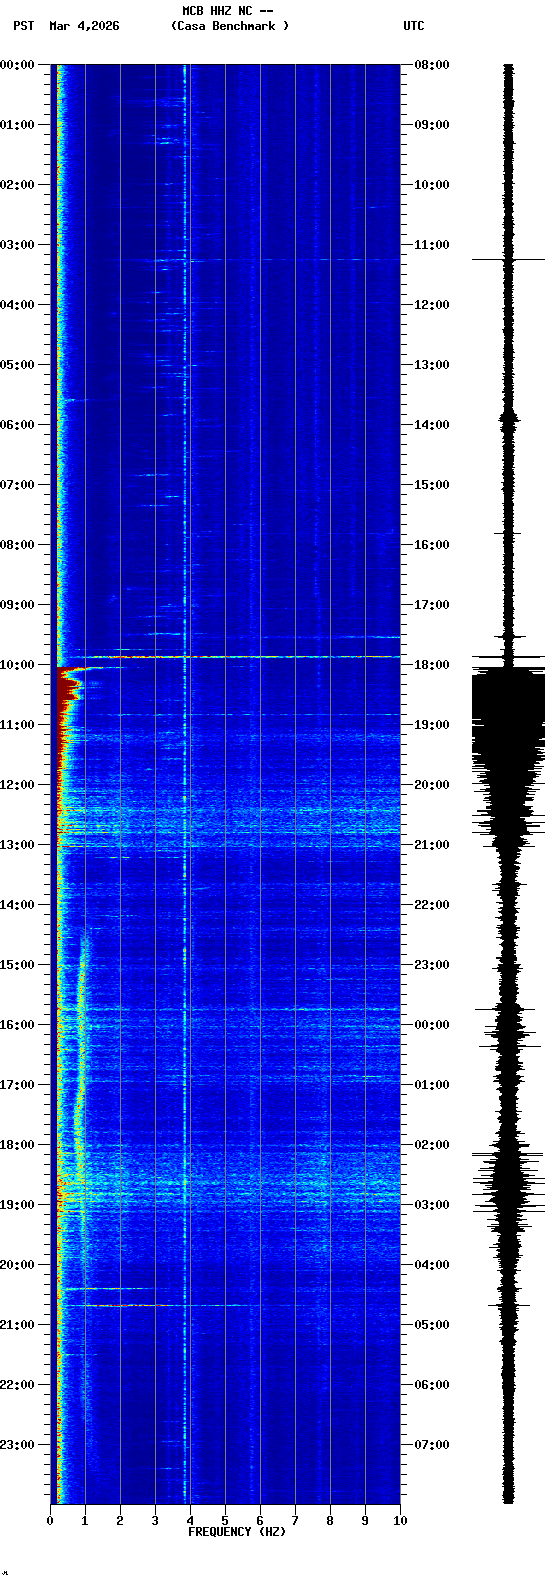Viewport: 552px width, 1584px height.
Task: Click the "4" frequency axis tick label
Action: point(190,1521)
